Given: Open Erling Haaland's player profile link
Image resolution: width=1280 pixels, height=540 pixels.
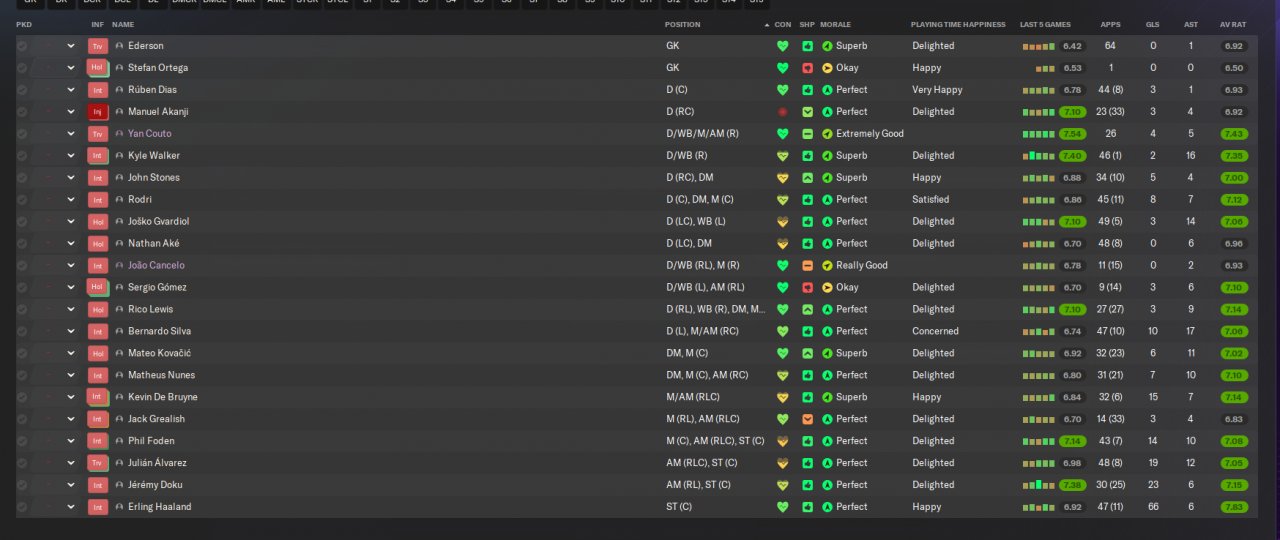Looking at the screenshot, I should click(159, 507).
